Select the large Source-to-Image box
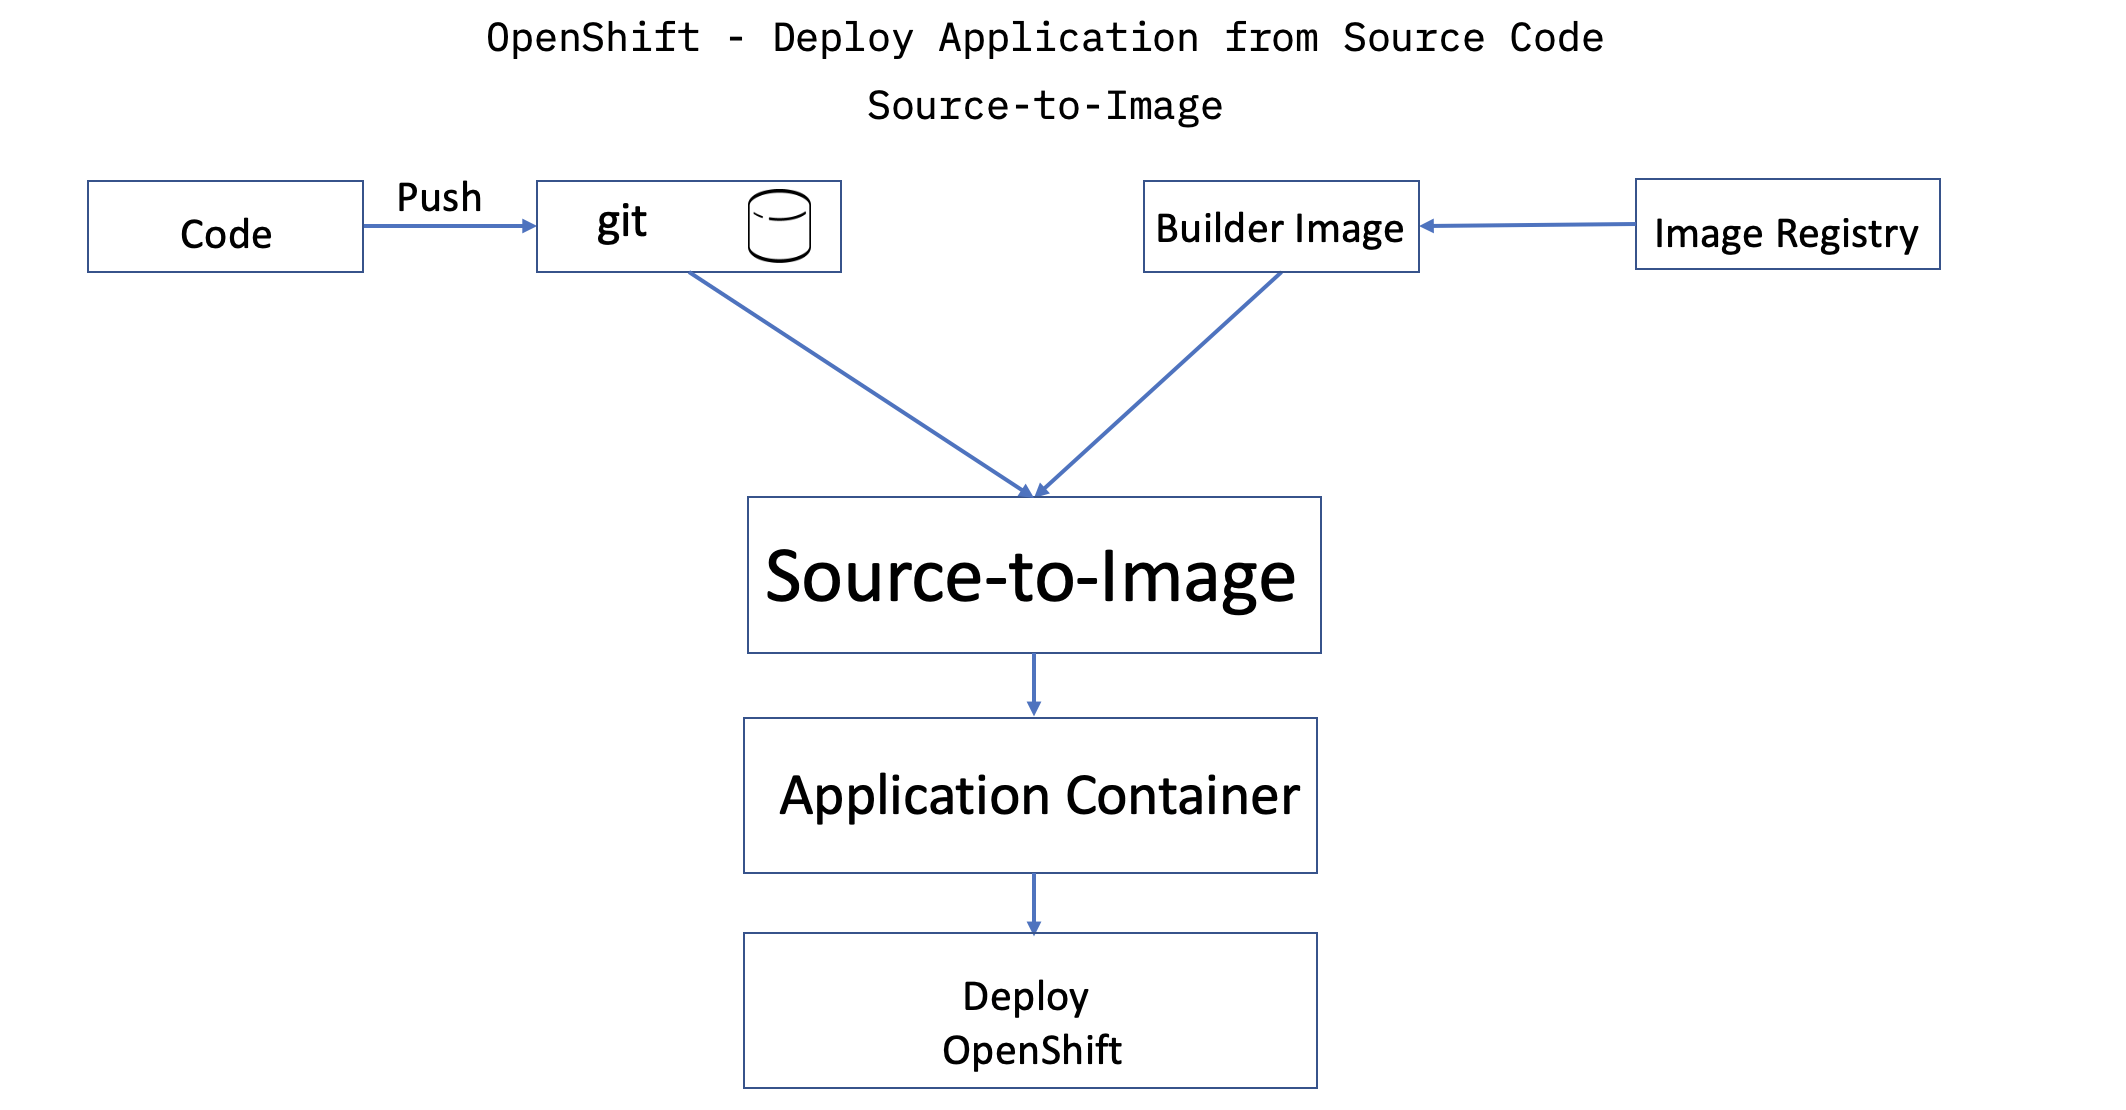The width and height of the screenshot is (2126, 1110). [x=1033, y=575]
